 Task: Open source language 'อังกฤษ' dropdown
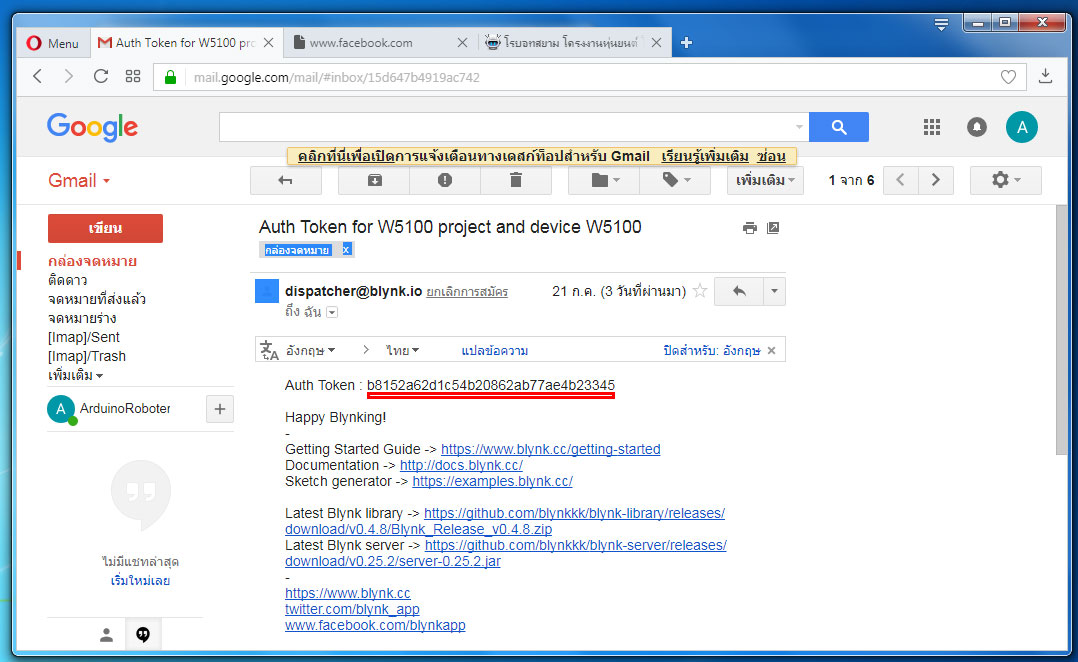[x=310, y=351]
